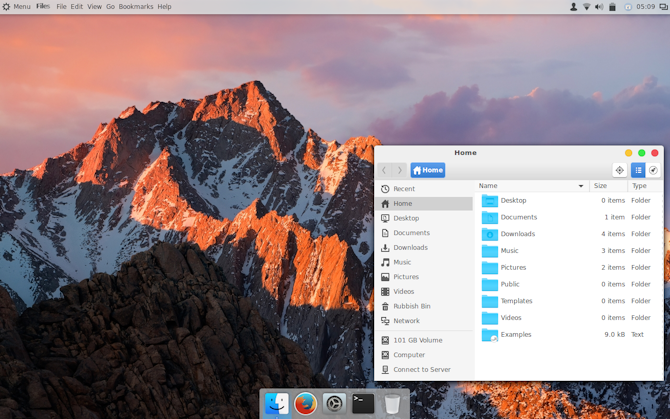Screen dimensions: 670x419
Task: Click the location target icon in the toolbar
Action: [x=619, y=170]
